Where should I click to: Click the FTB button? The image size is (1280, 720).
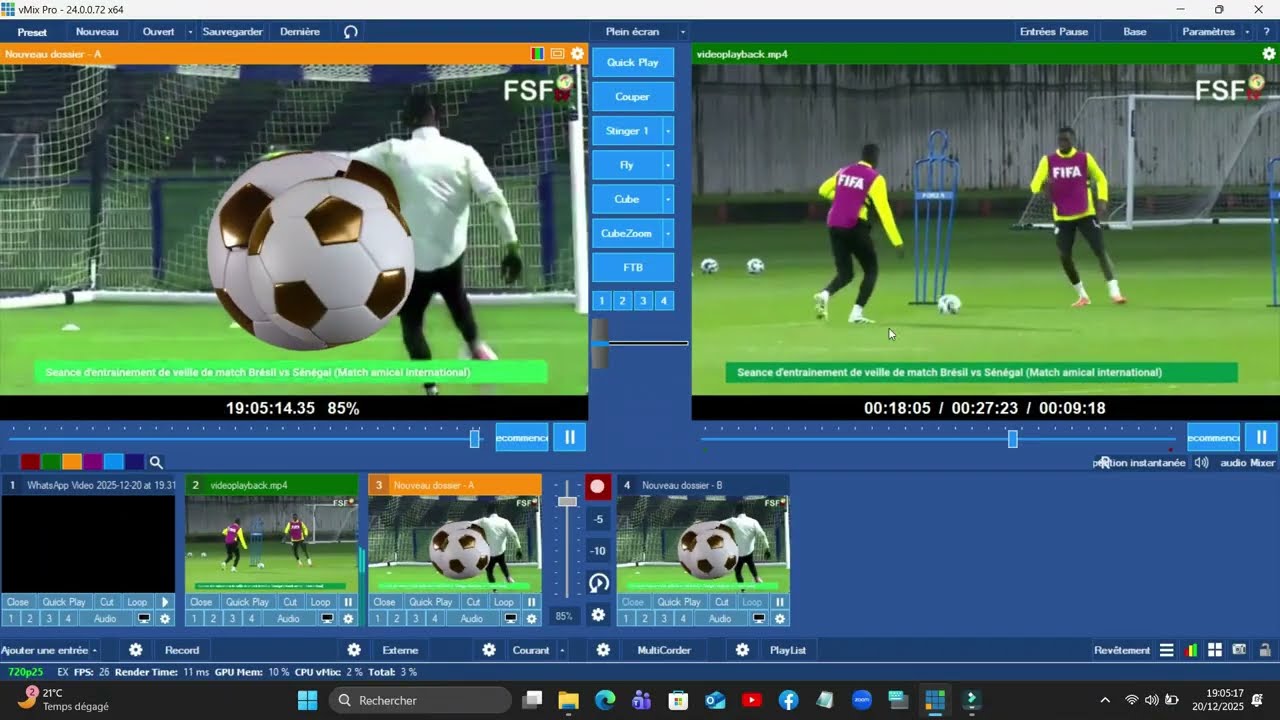(633, 267)
